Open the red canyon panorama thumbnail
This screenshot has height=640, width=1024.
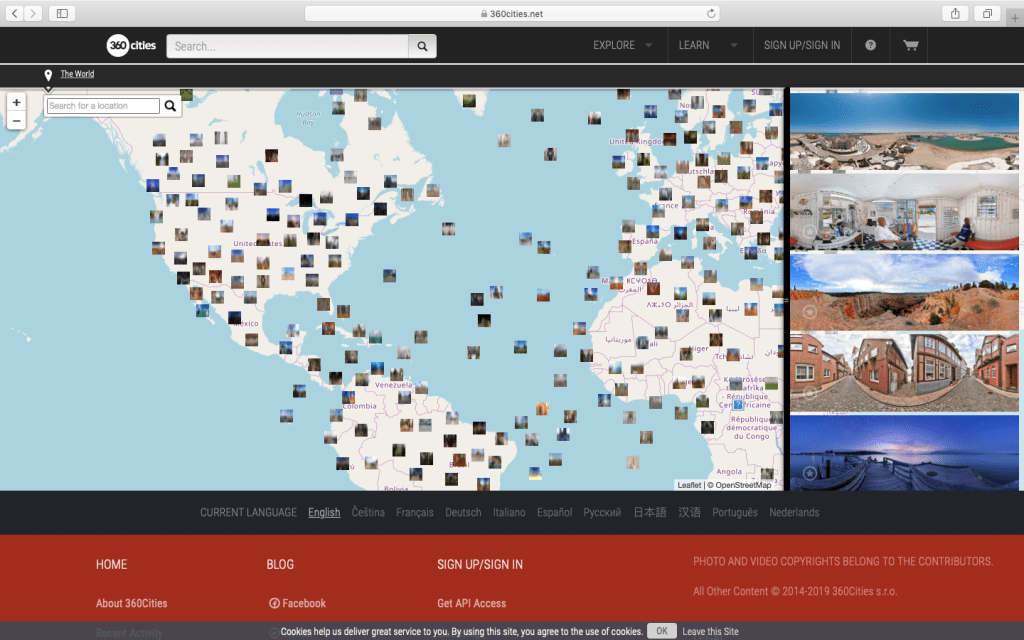tap(904, 290)
